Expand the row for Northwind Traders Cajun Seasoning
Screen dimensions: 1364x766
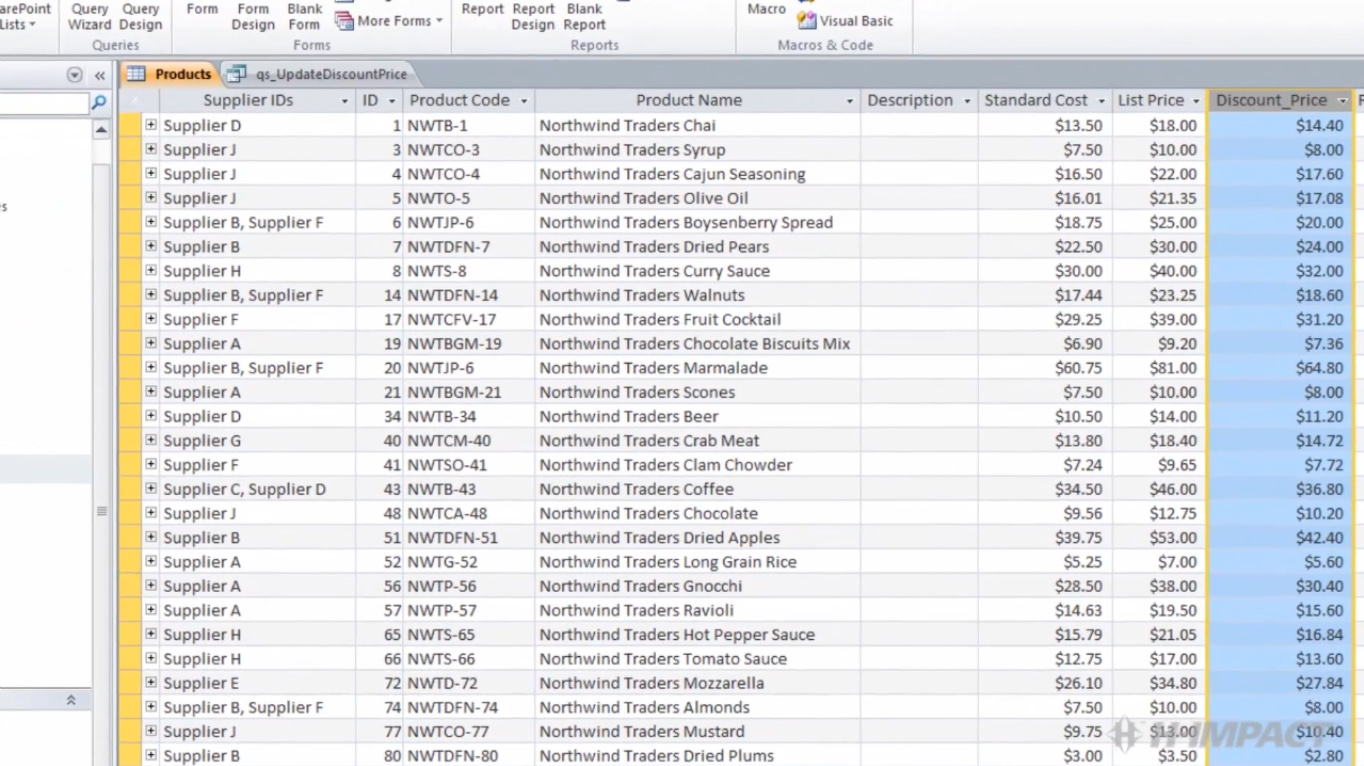click(150, 173)
